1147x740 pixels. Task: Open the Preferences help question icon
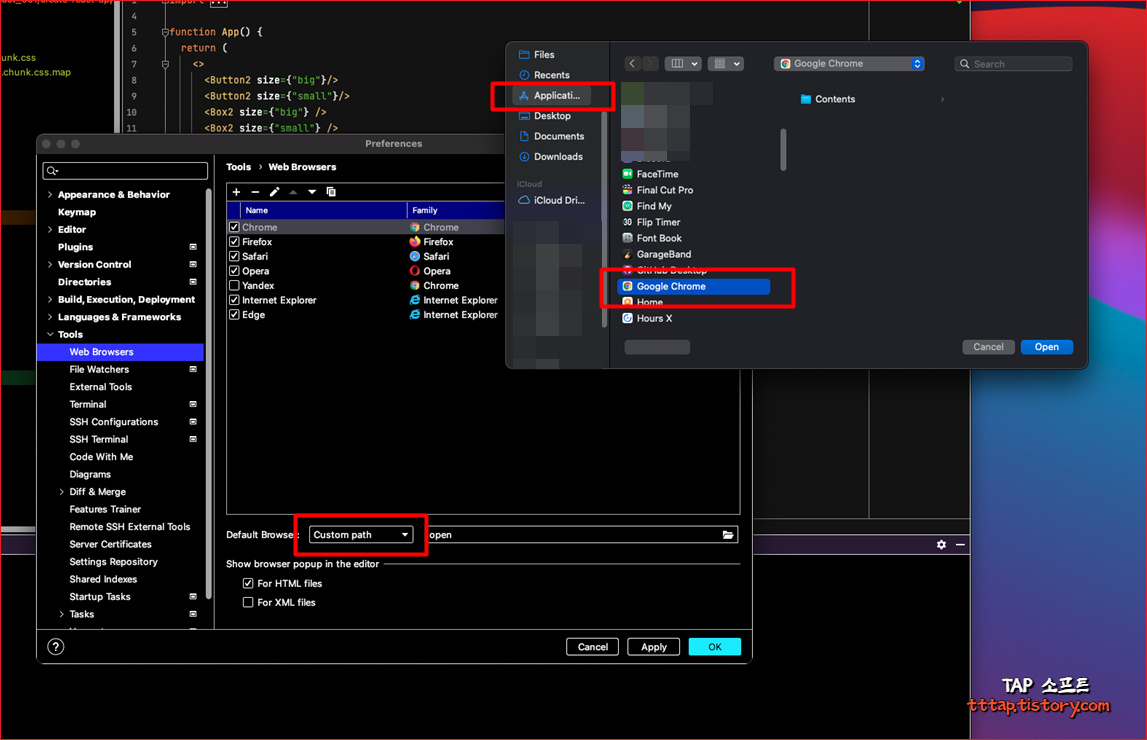click(x=56, y=646)
